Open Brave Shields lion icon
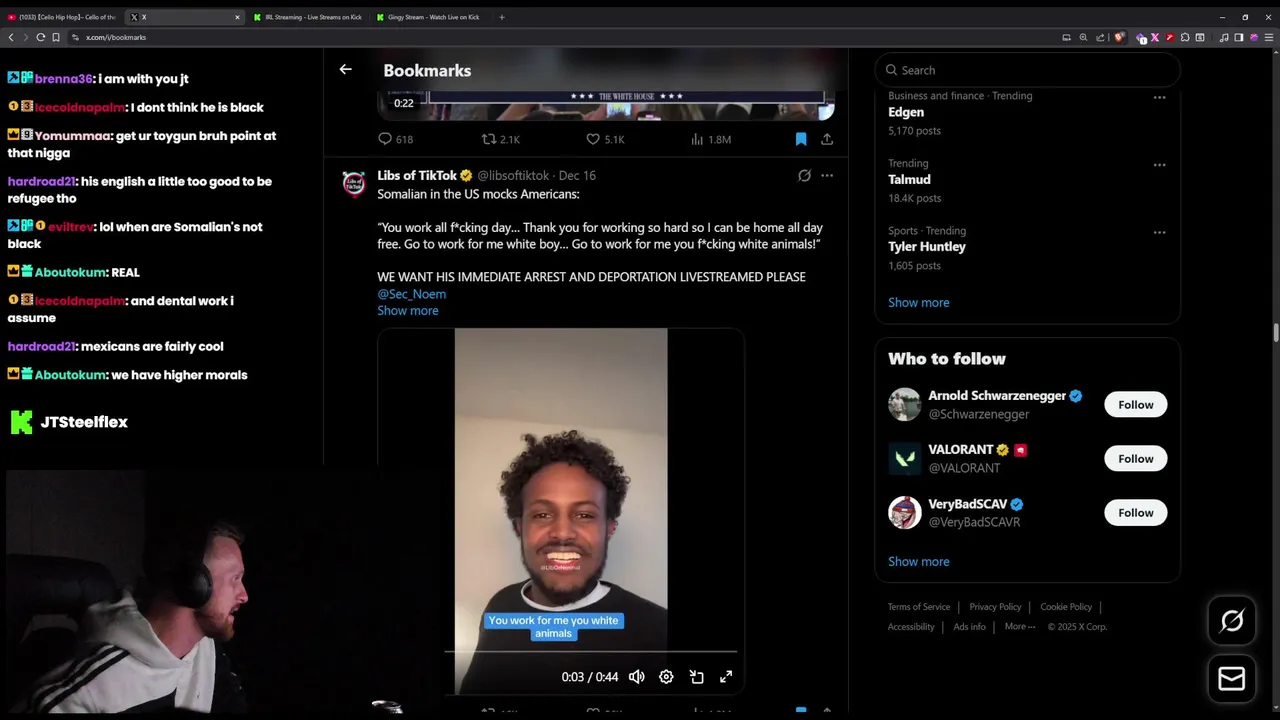 1119,37
